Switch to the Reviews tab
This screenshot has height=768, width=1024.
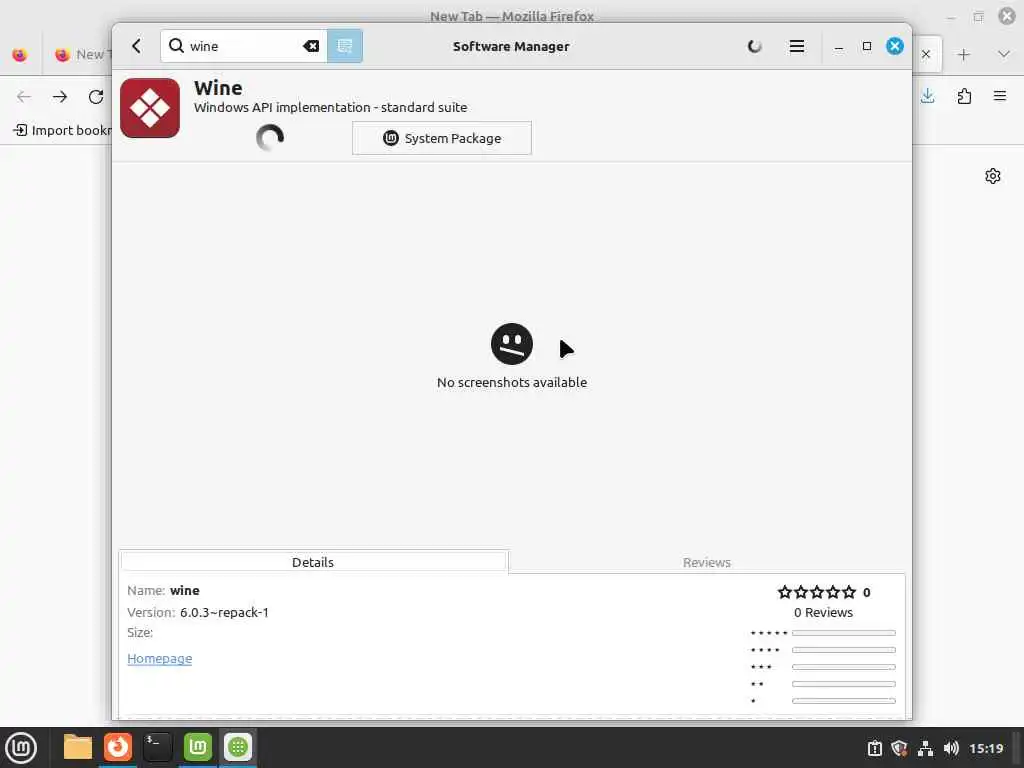coord(707,562)
